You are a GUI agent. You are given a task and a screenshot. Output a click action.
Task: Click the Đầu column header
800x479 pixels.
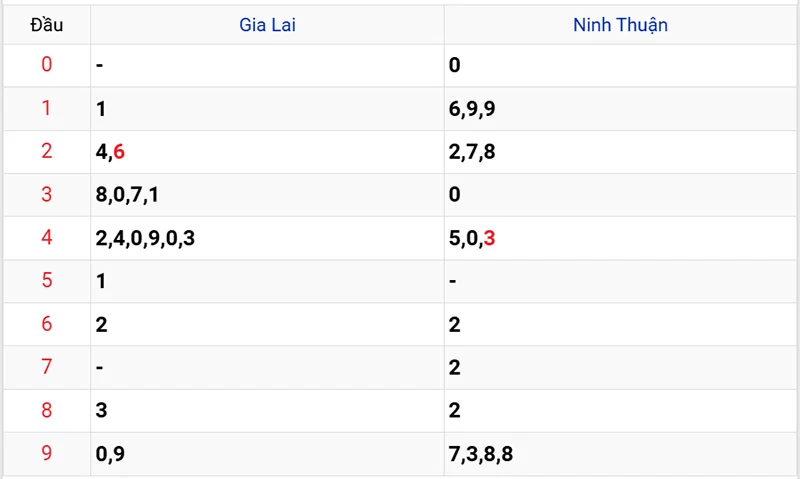46,25
